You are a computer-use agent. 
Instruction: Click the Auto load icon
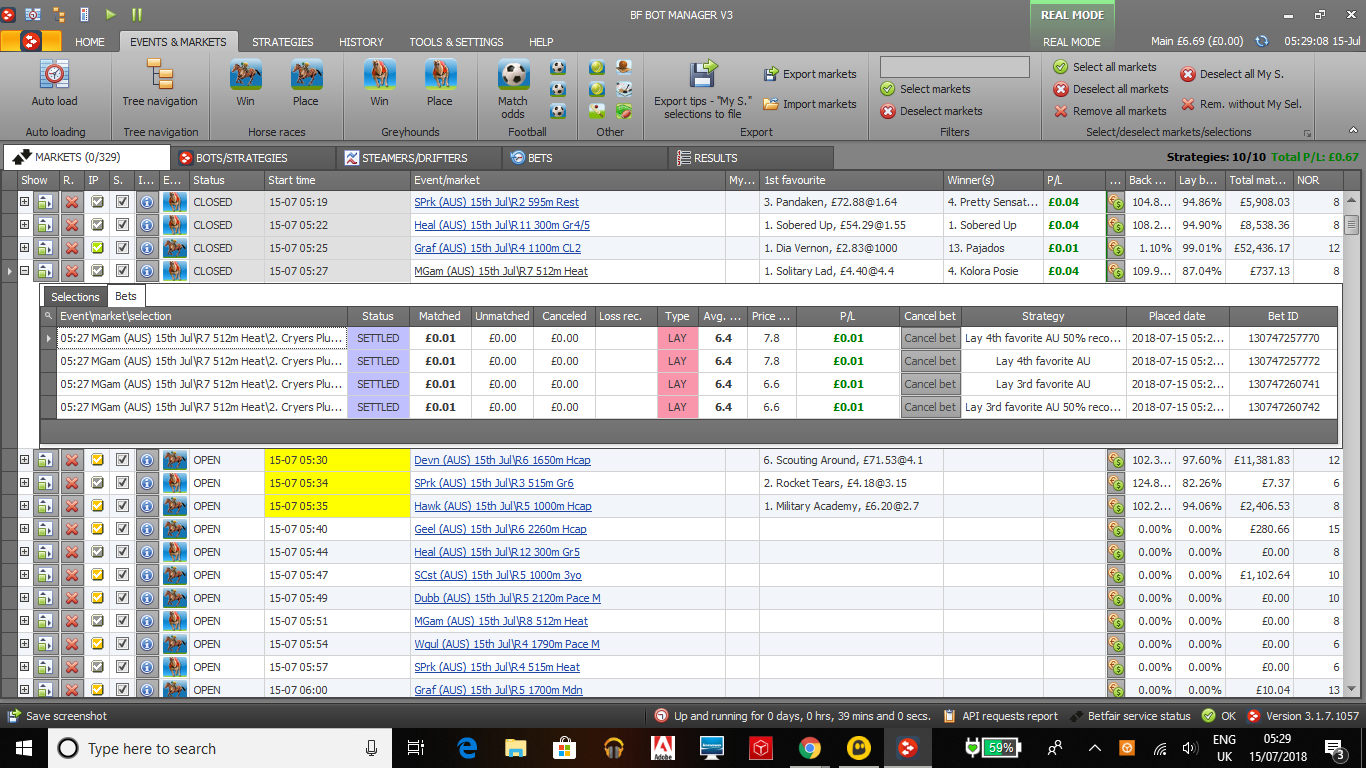click(x=54, y=76)
